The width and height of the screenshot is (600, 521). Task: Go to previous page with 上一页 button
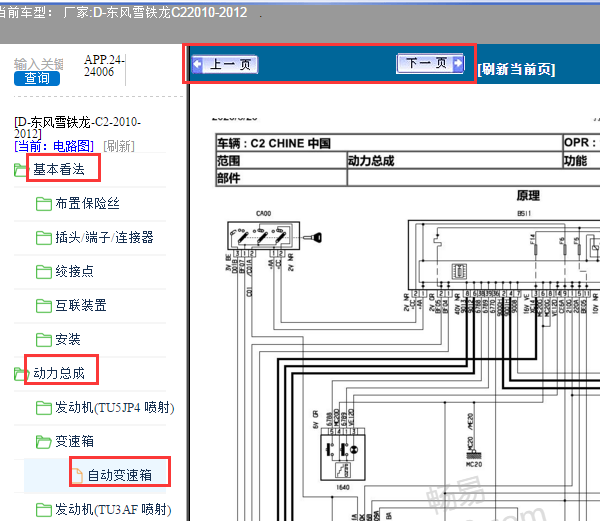(225, 65)
